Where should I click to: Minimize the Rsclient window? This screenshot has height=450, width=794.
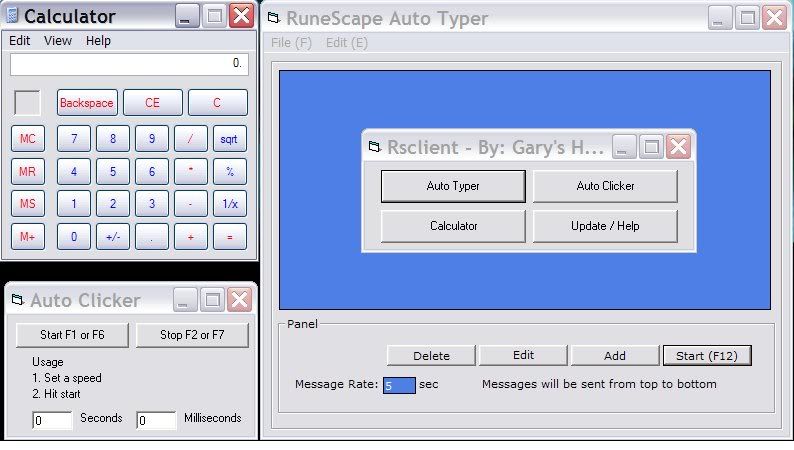click(624, 147)
